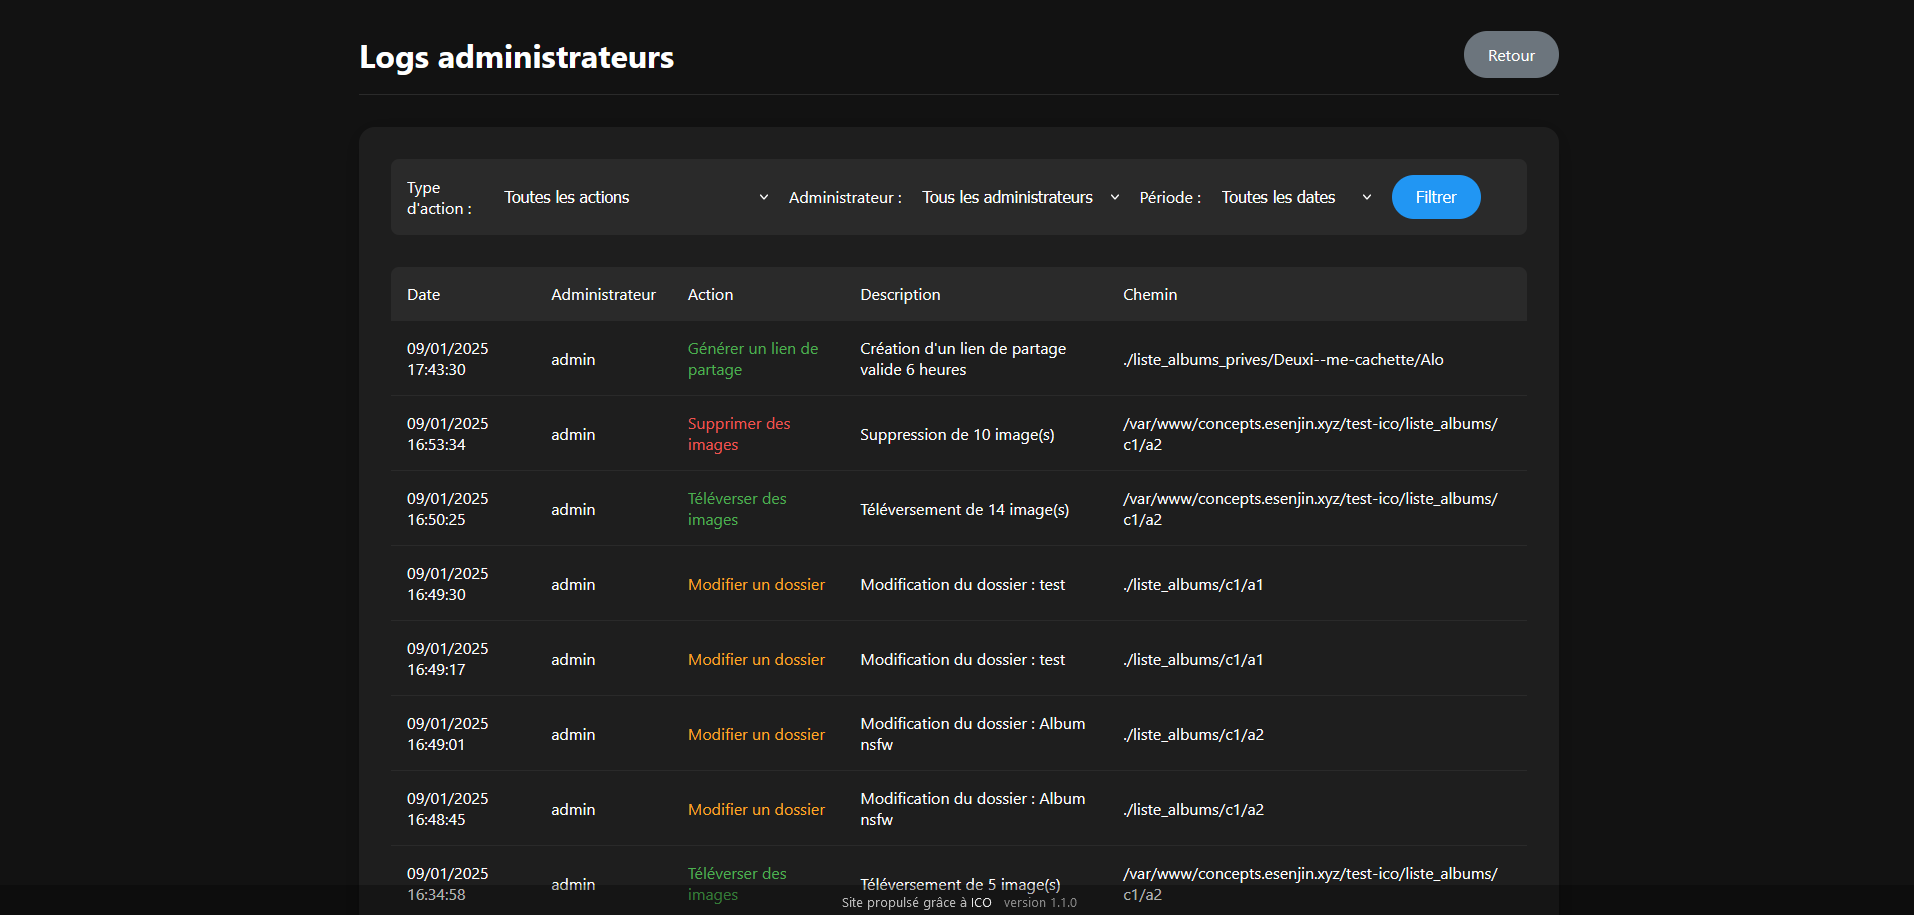Image resolution: width=1914 pixels, height=915 pixels.
Task: Click Modifier un dossier in the 16:48:45 row
Action: click(x=756, y=809)
